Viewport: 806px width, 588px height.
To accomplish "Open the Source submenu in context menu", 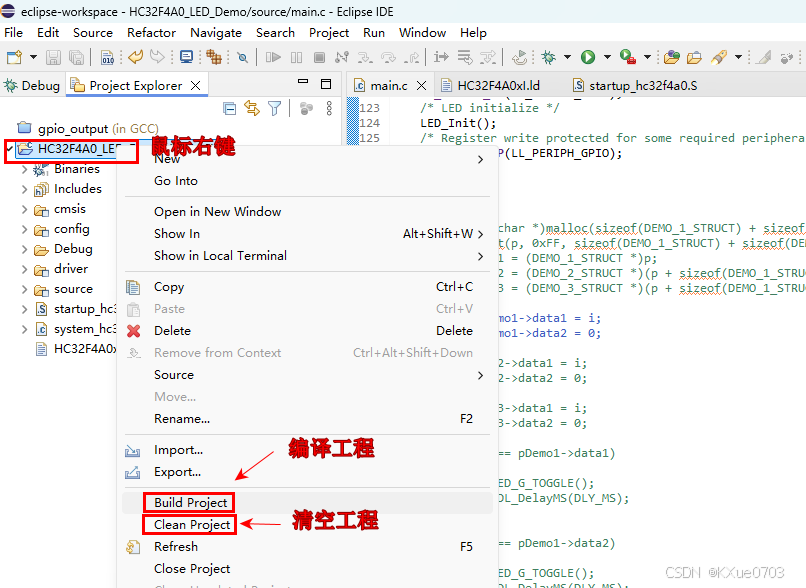I will (x=307, y=375).
